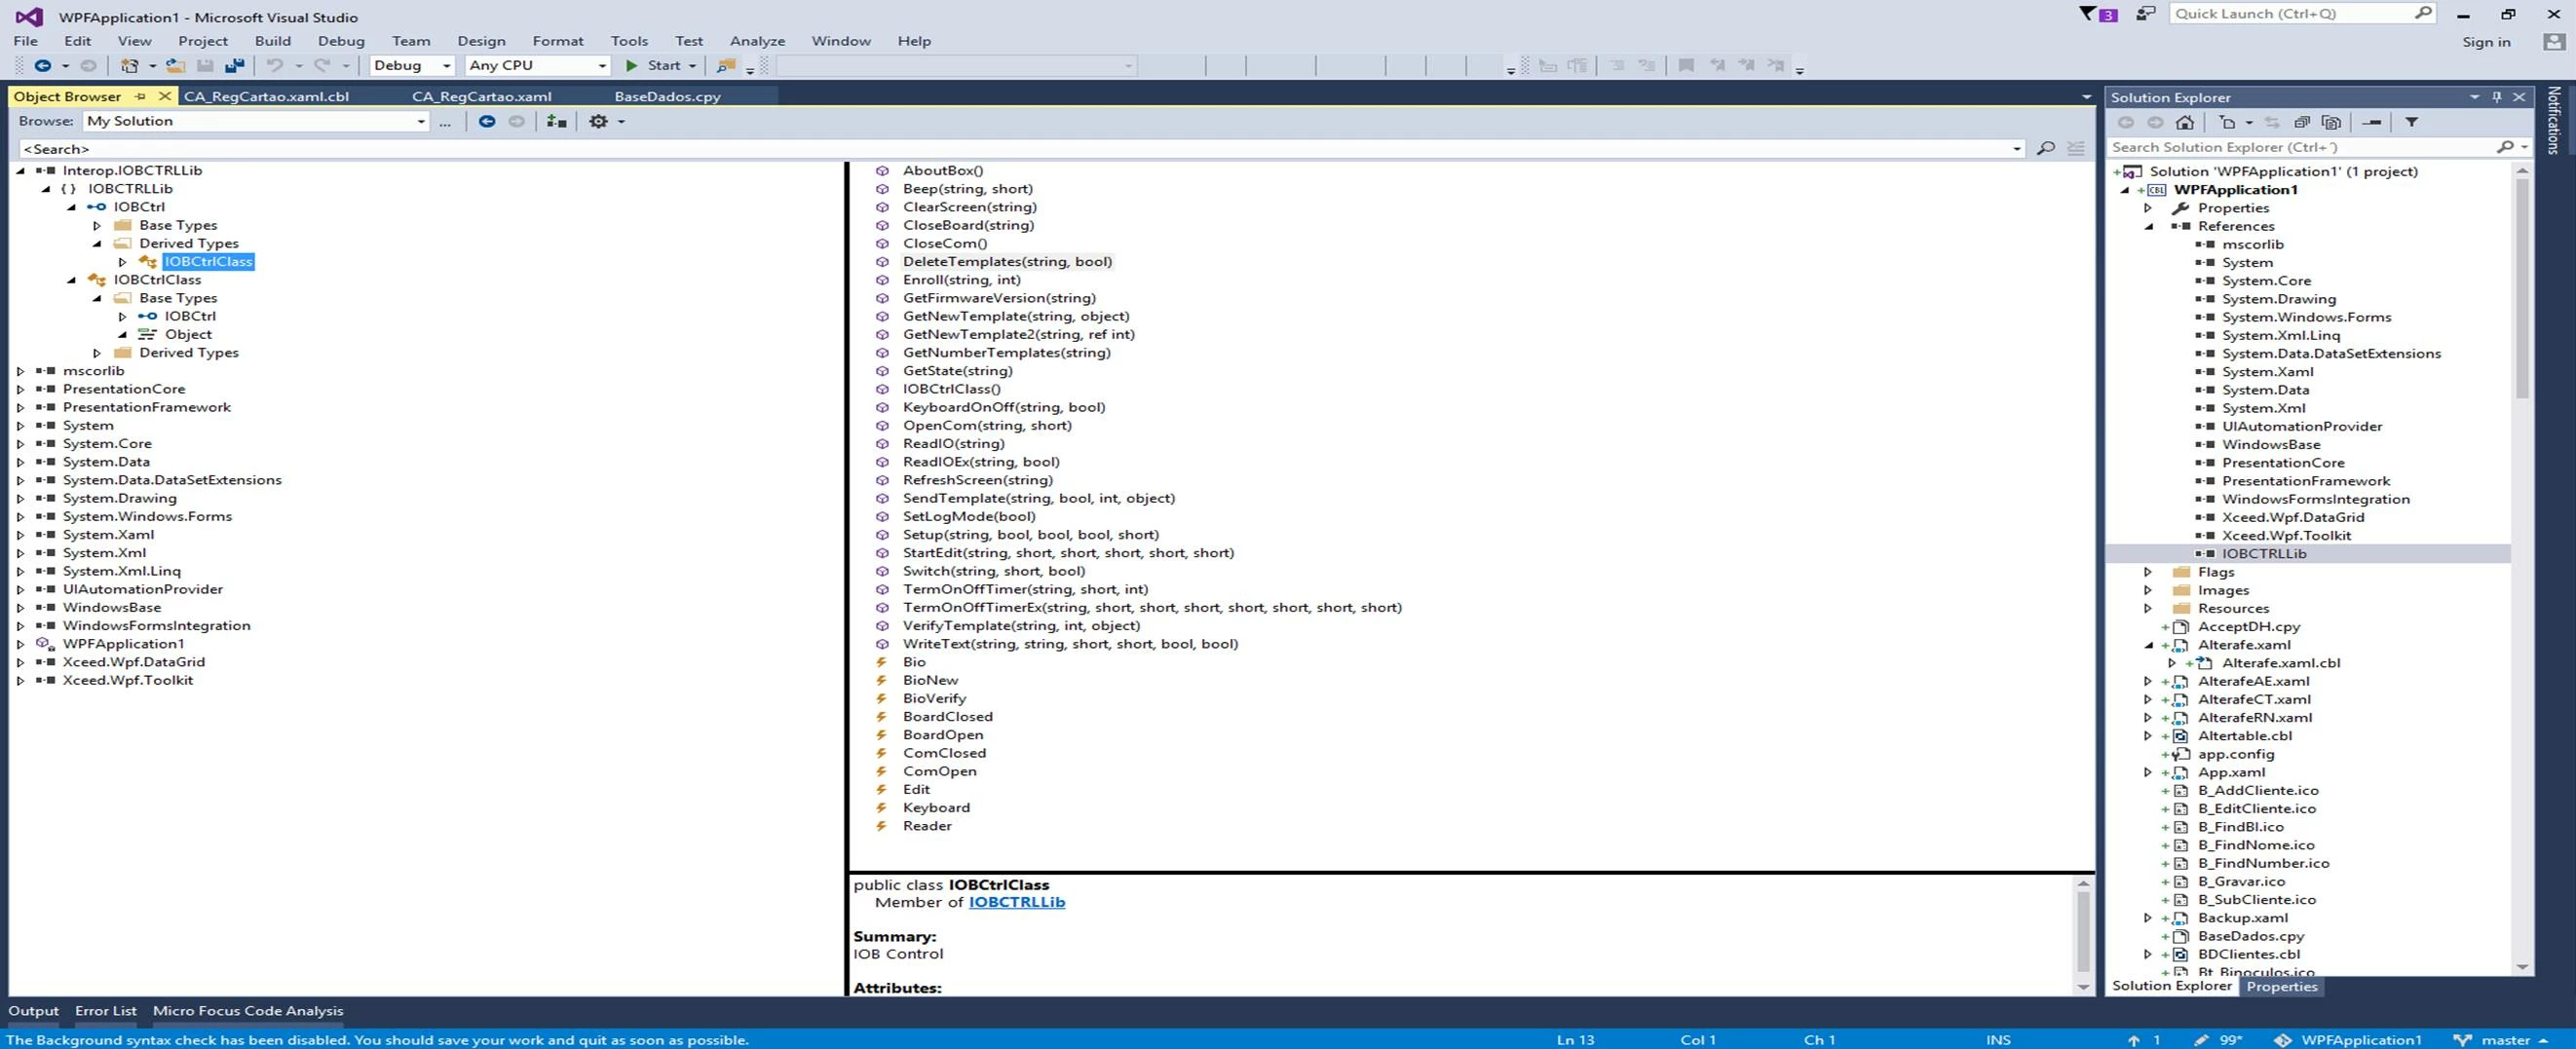Click Sign in link
This screenshot has width=2576, height=1049.
(x=2486, y=42)
